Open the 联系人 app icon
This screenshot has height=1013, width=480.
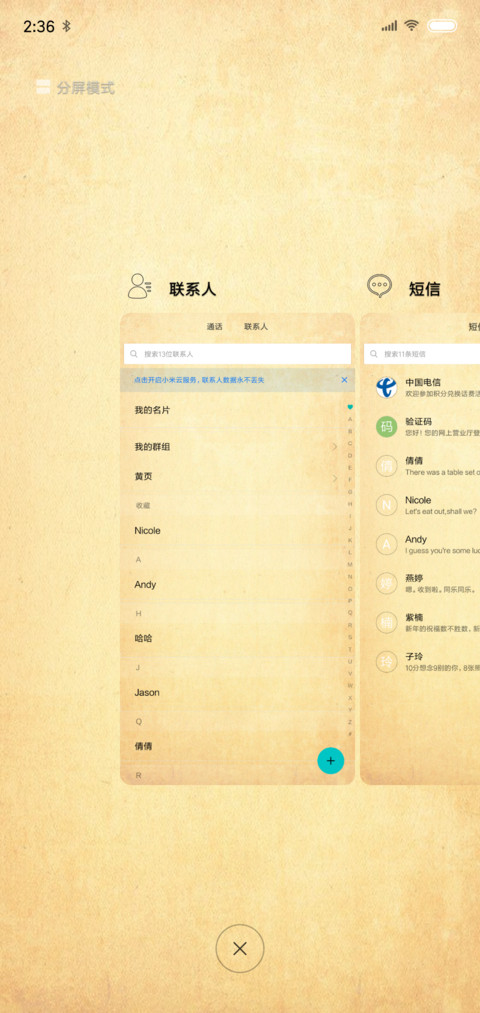pos(139,286)
